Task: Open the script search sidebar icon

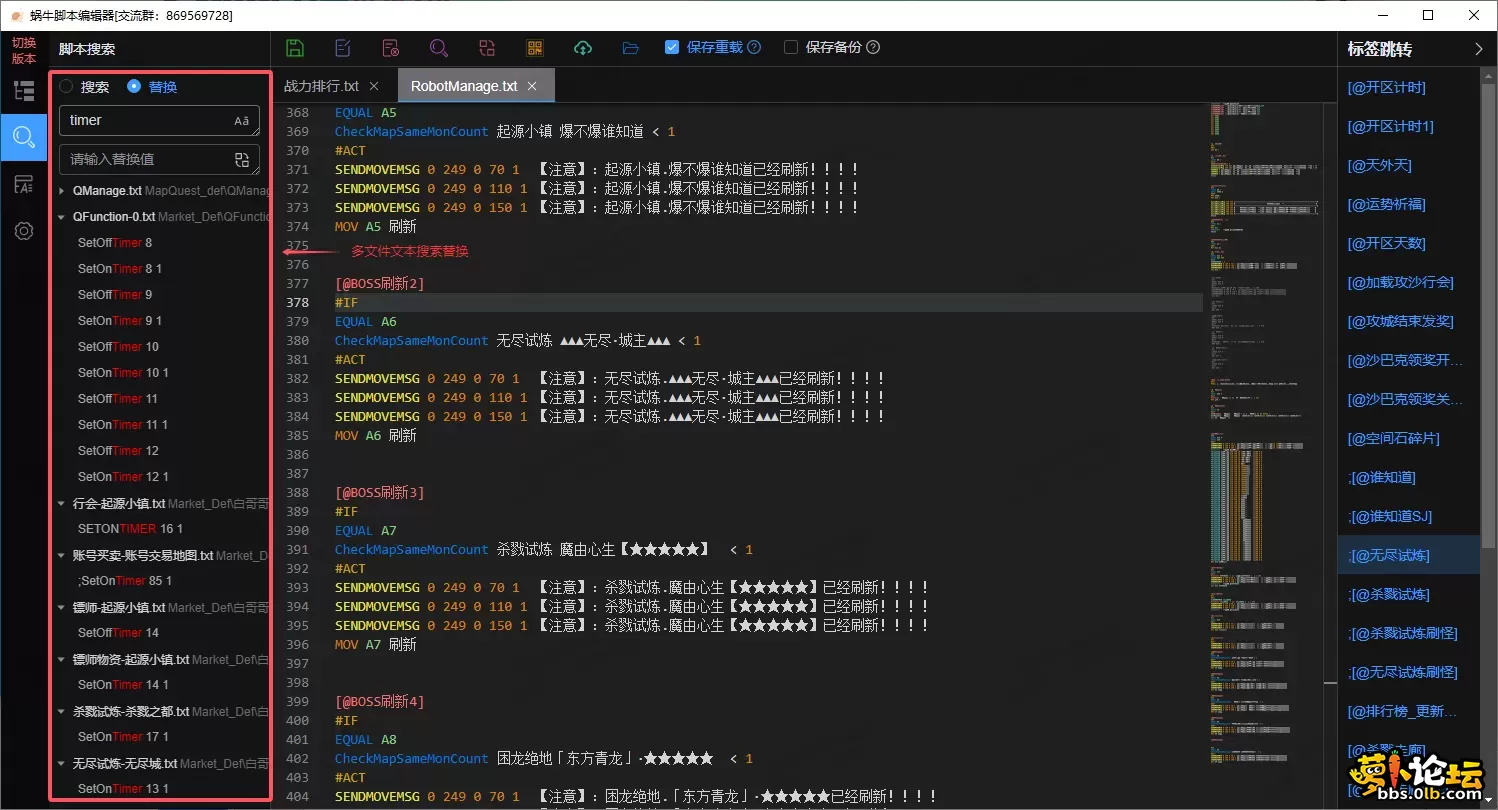Action: (24, 137)
